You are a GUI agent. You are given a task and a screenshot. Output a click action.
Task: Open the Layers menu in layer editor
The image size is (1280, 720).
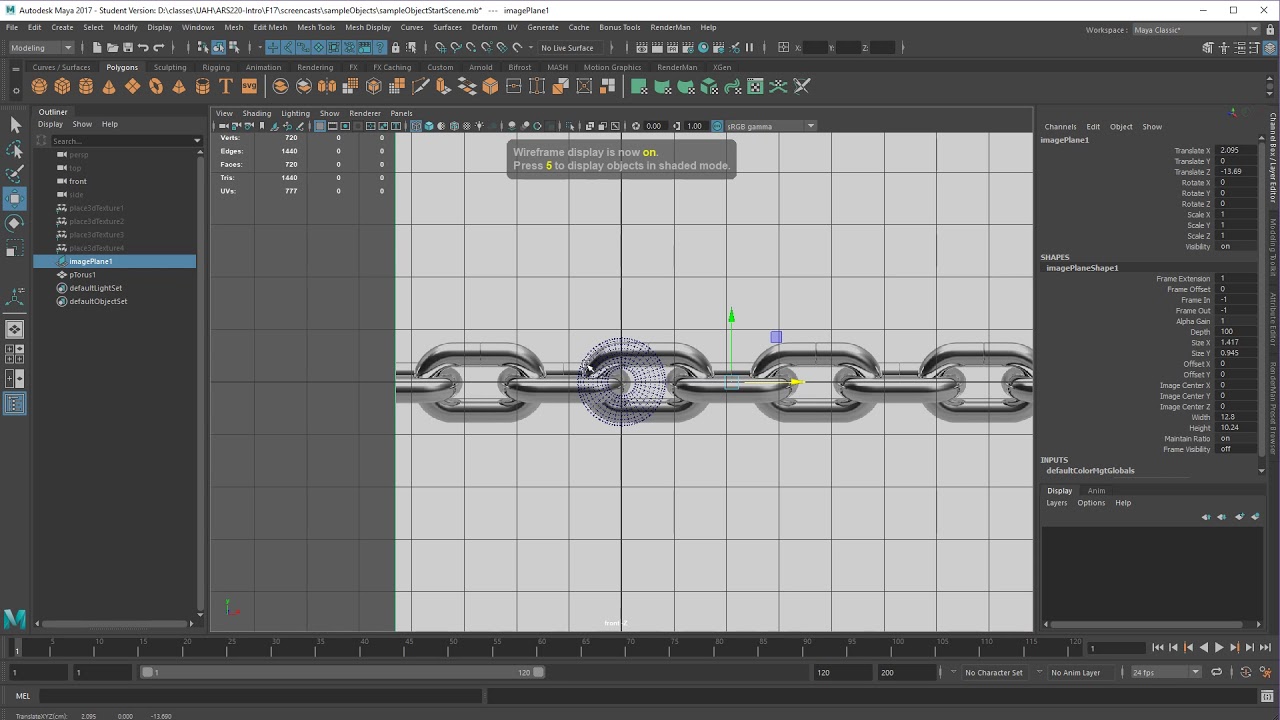[x=1057, y=503]
